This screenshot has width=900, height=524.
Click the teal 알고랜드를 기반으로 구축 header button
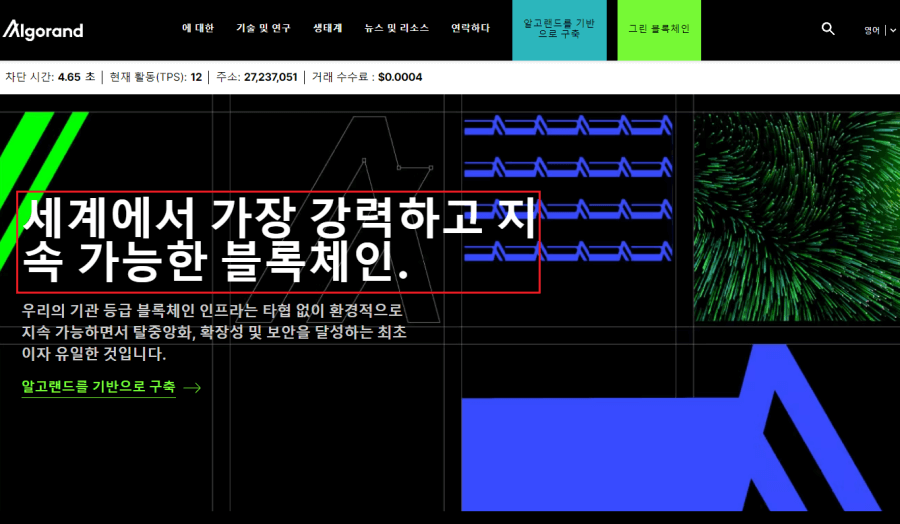559,30
